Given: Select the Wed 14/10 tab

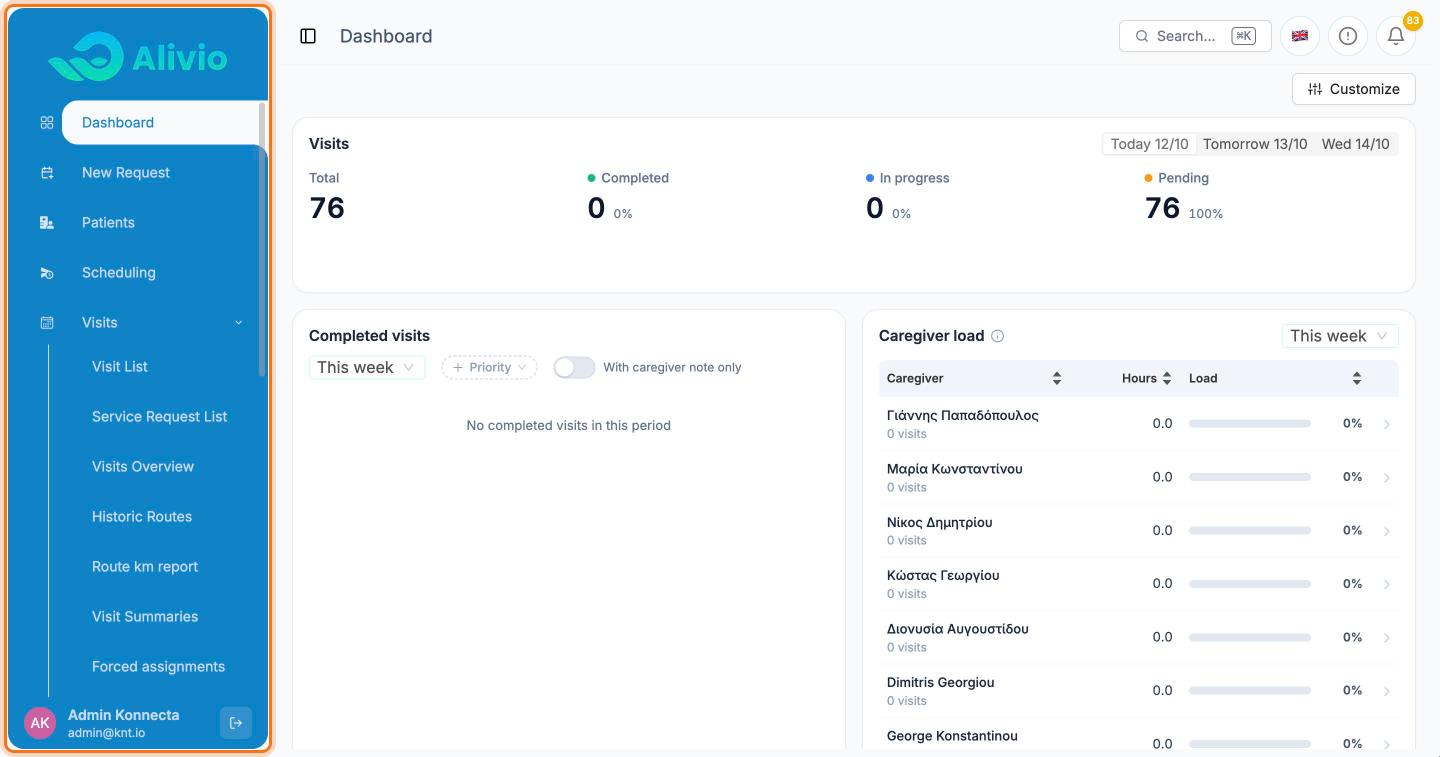Looking at the screenshot, I should (1355, 144).
